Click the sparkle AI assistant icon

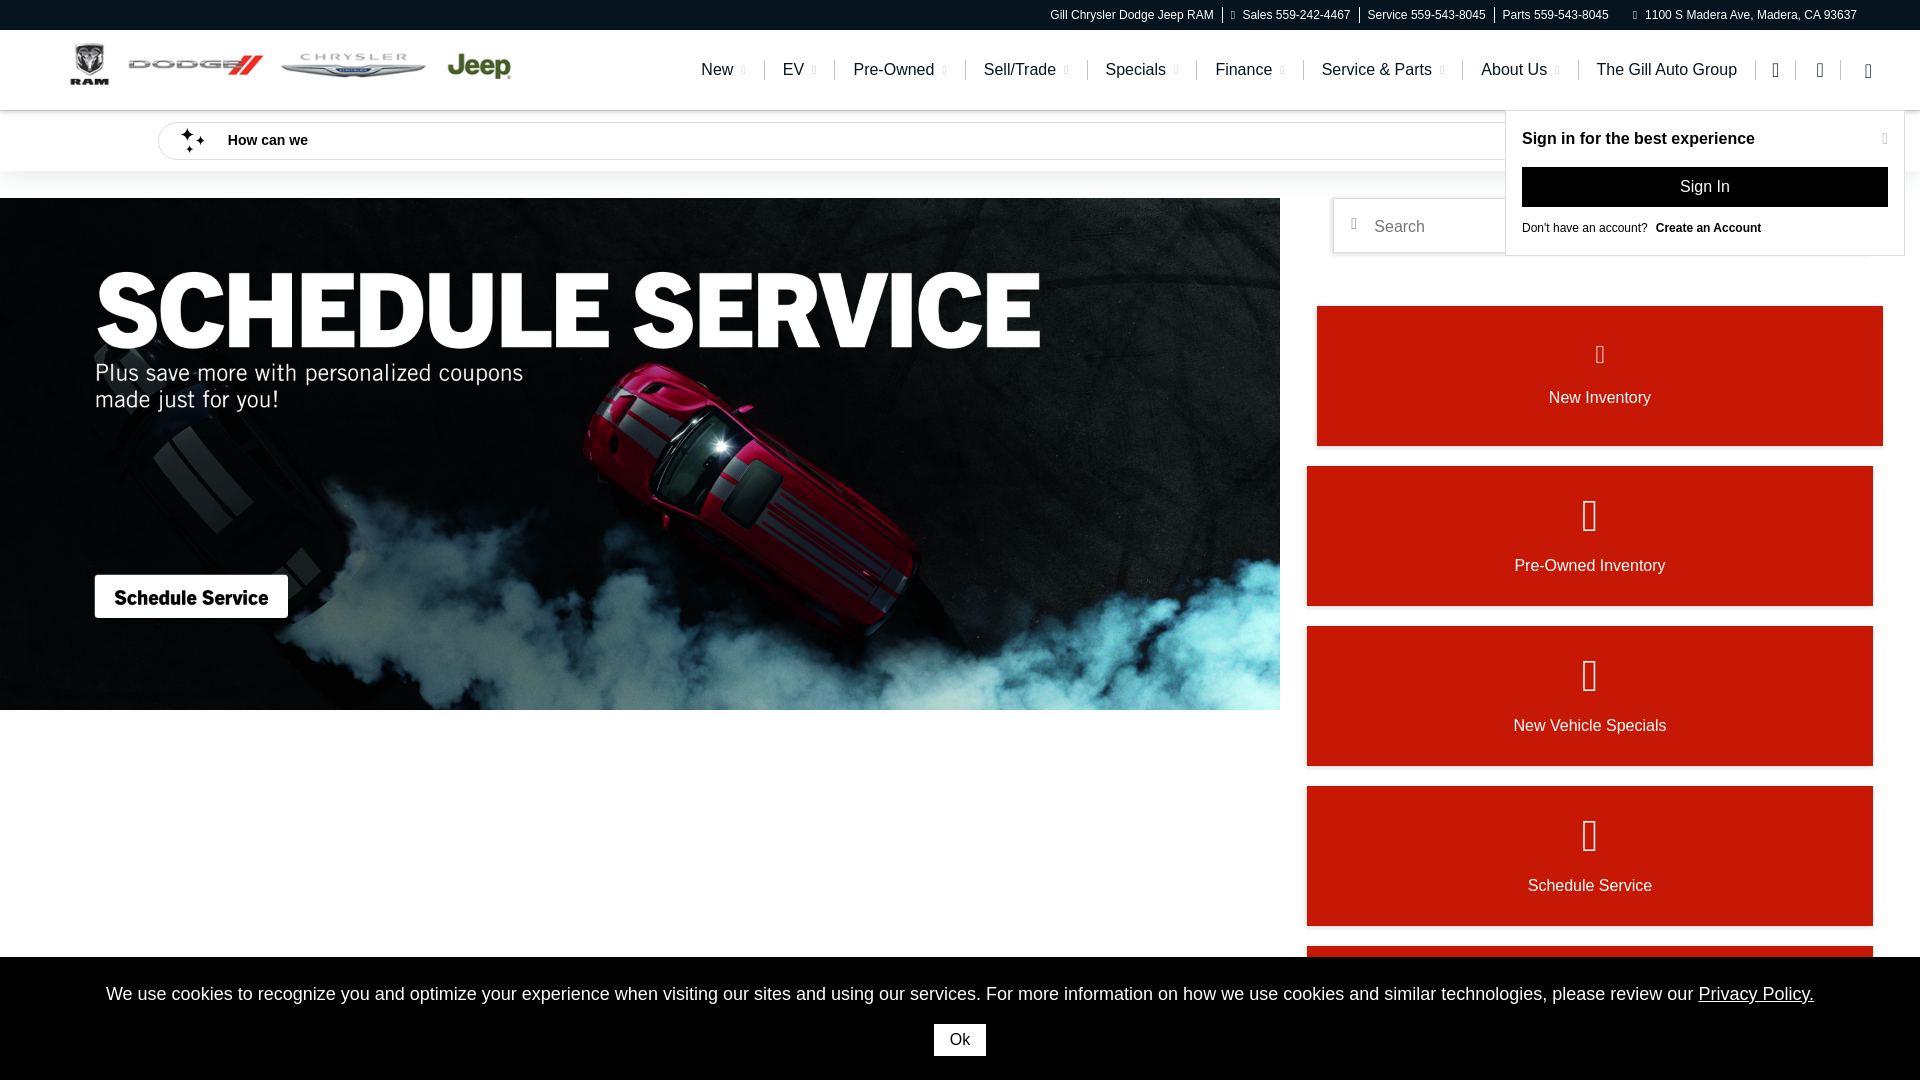point(192,140)
